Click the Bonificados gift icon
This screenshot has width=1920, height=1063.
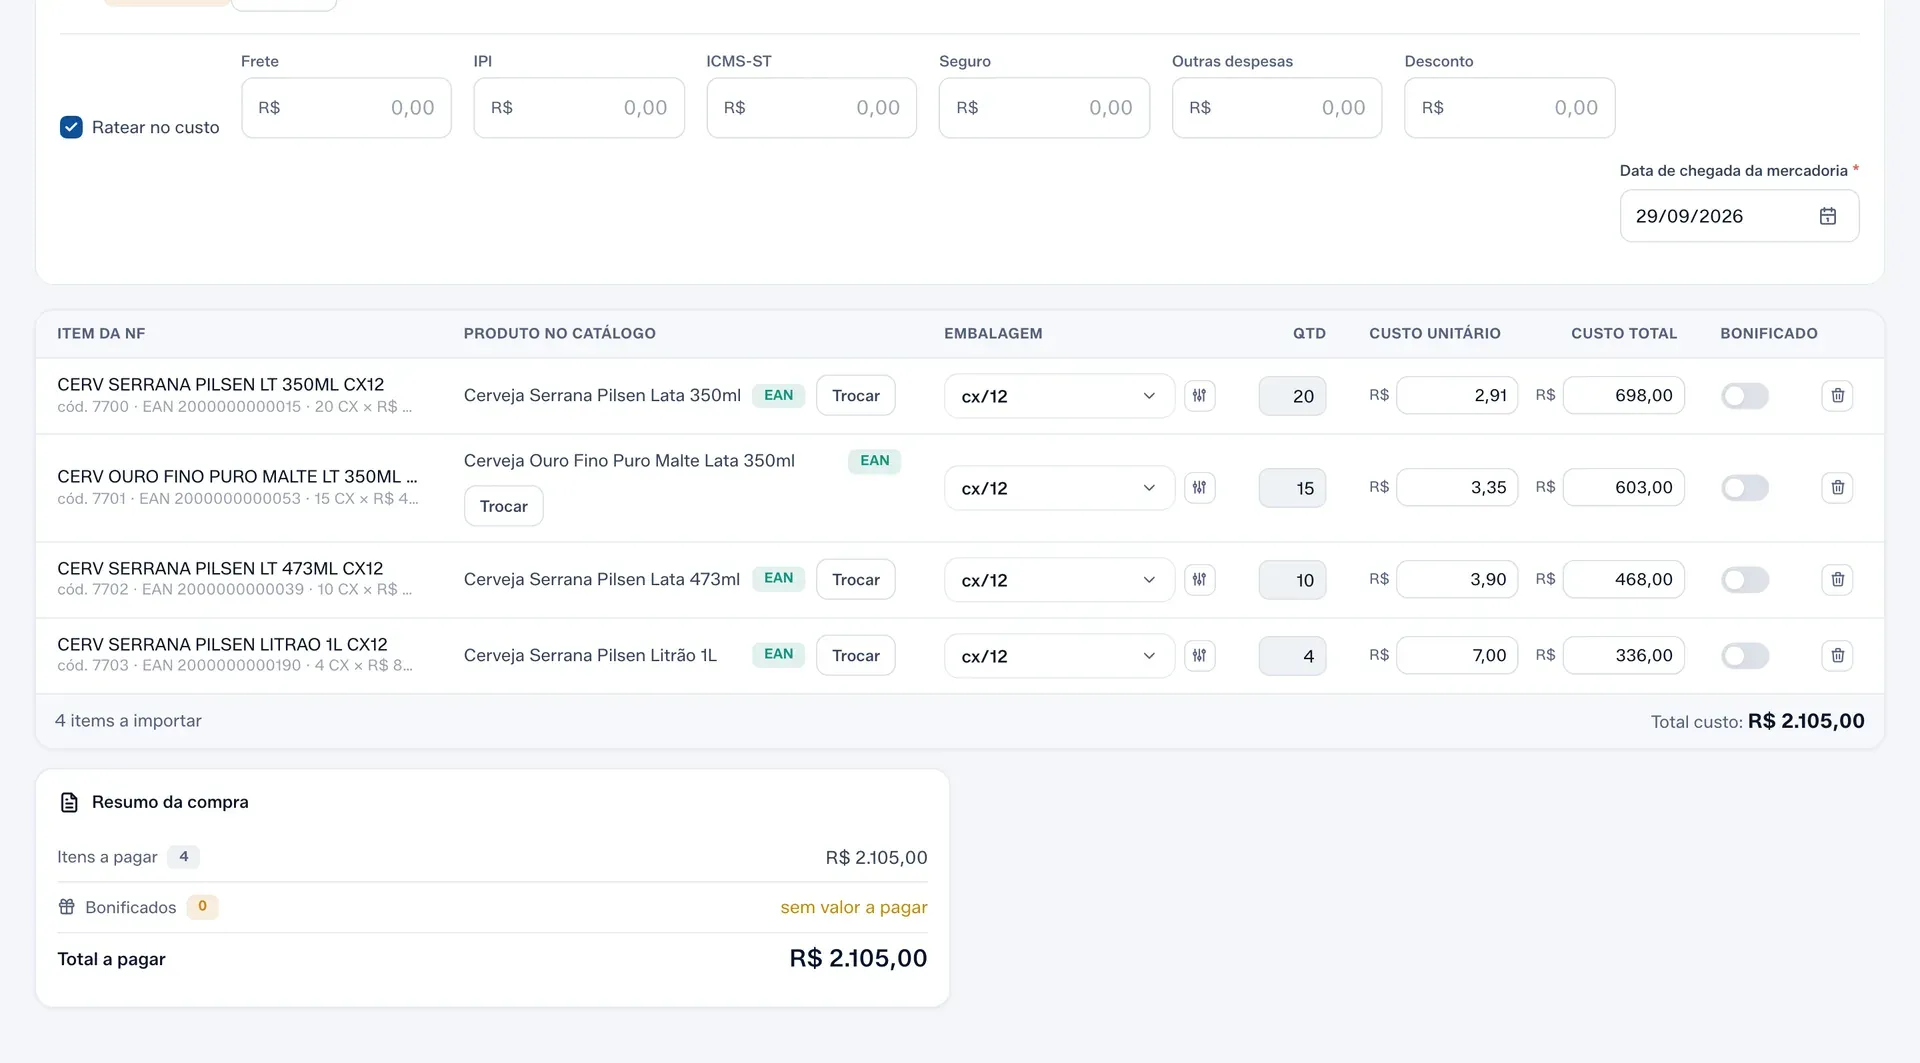pos(67,907)
